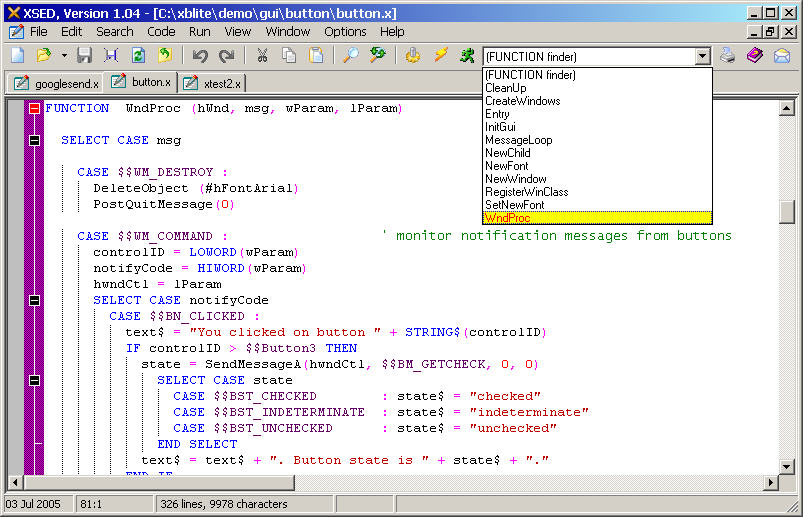Image resolution: width=803 pixels, height=517 pixels.
Task: Click '326 lines, 9978 characters' in status bar
Action: pos(224,504)
